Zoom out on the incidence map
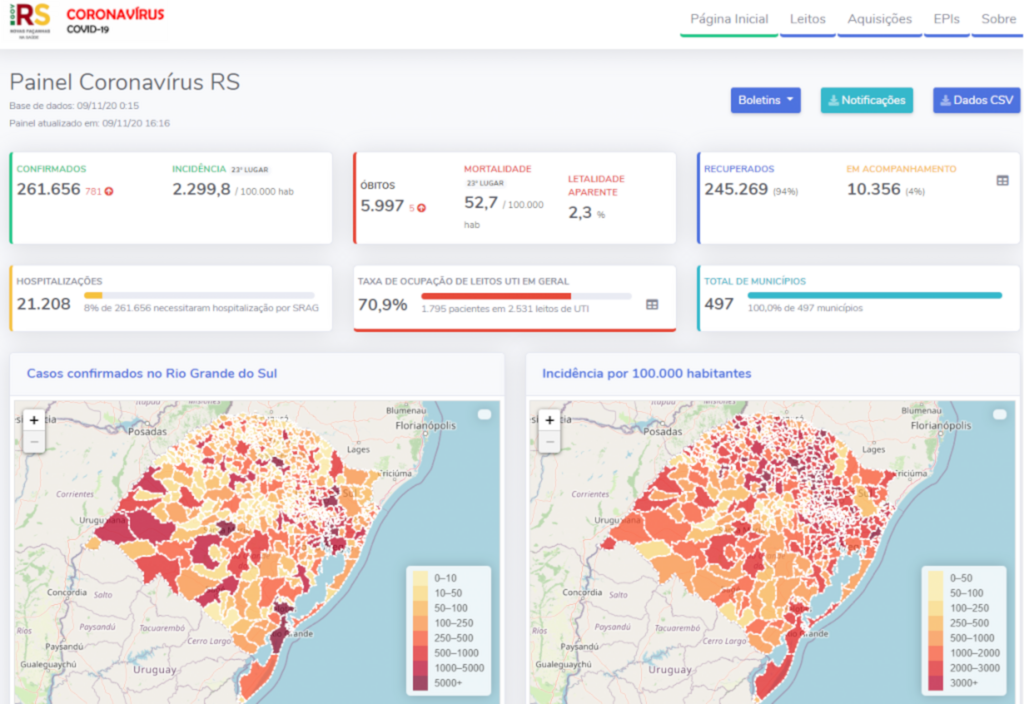 (549, 441)
